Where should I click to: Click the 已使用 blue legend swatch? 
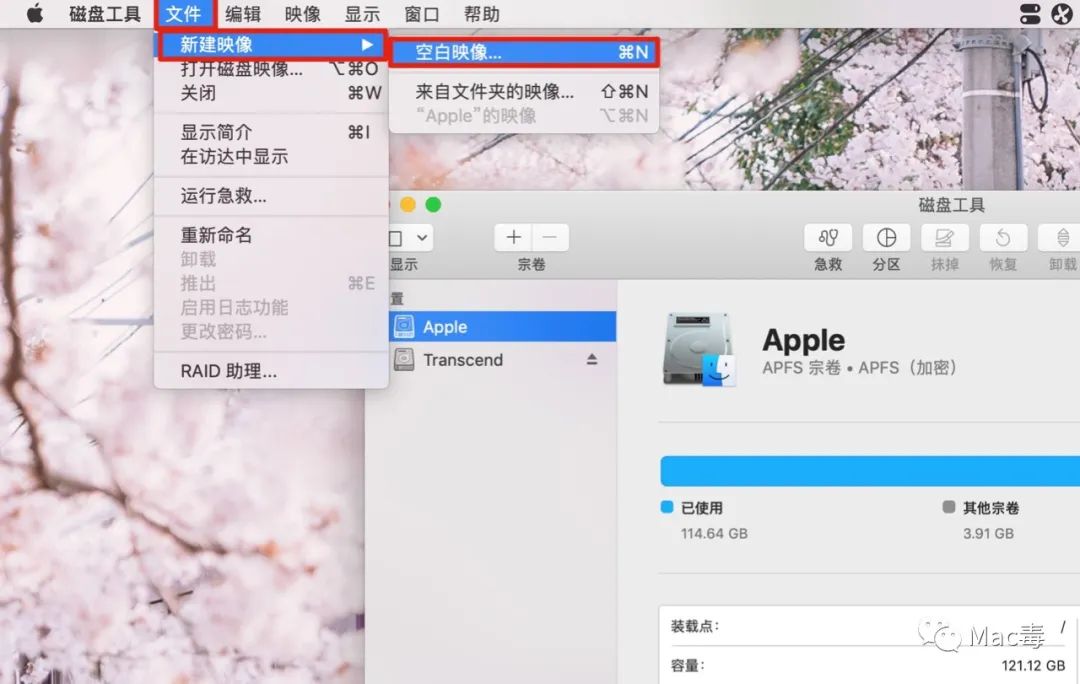coord(668,508)
